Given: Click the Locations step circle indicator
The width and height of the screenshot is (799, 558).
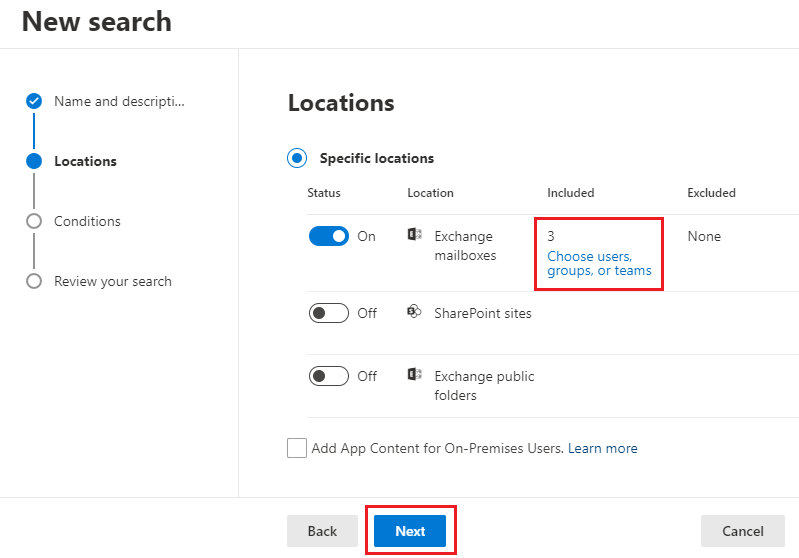Looking at the screenshot, I should [34, 161].
